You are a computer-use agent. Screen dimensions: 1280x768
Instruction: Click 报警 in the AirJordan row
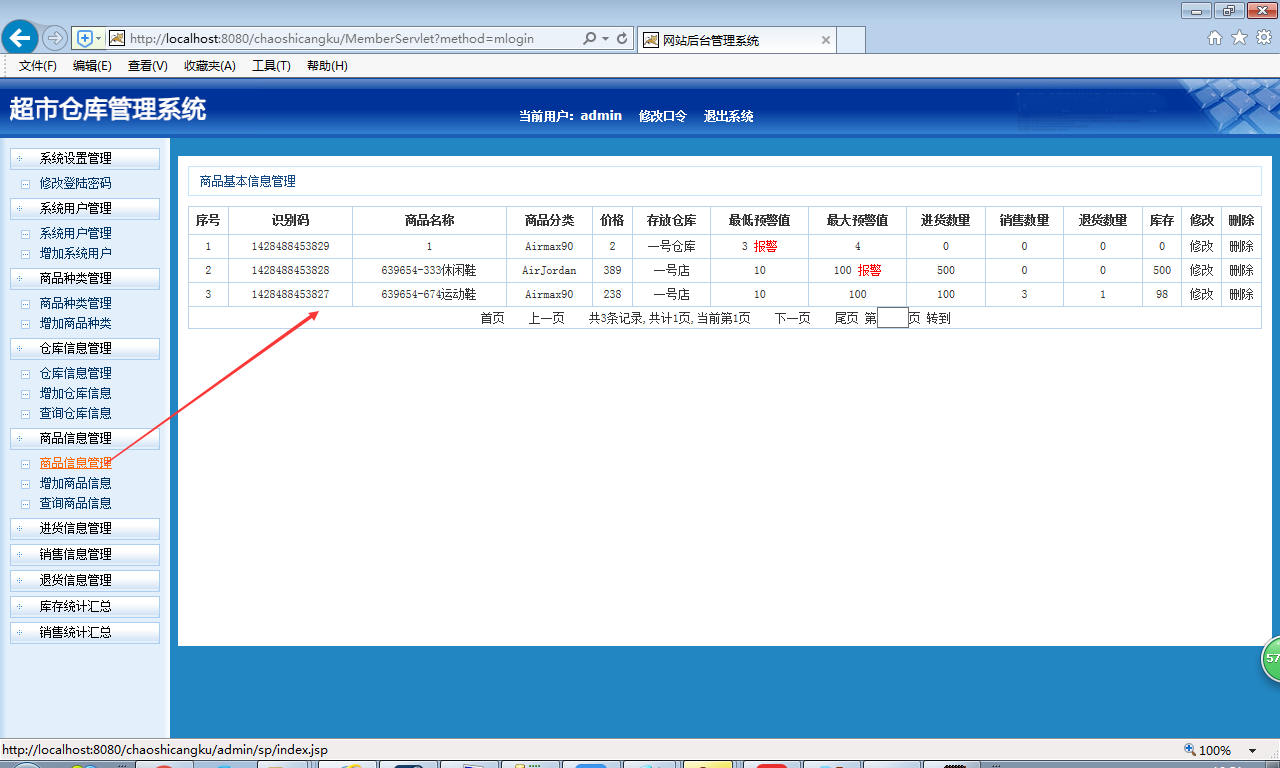tap(869, 270)
